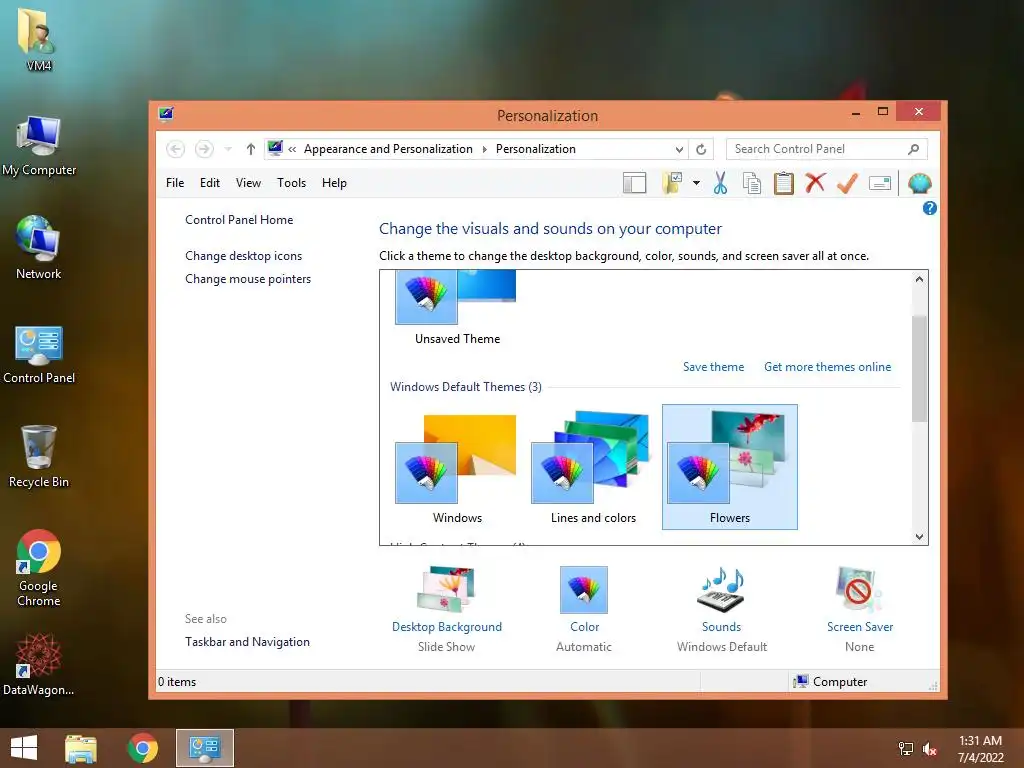Click the Save theme link
Image resolution: width=1024 pixels, height=768 pixels.
[713, 367]
